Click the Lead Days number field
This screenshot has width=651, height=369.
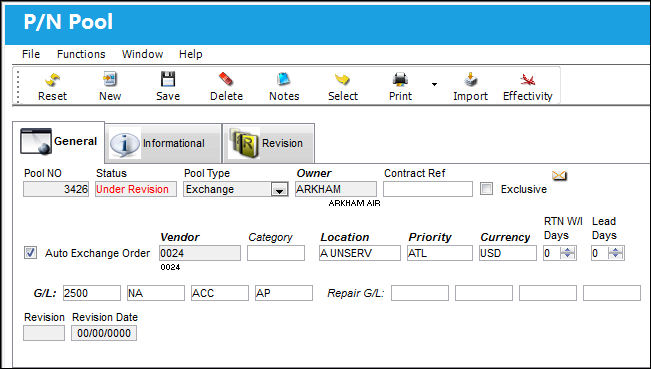click(600, 253)
